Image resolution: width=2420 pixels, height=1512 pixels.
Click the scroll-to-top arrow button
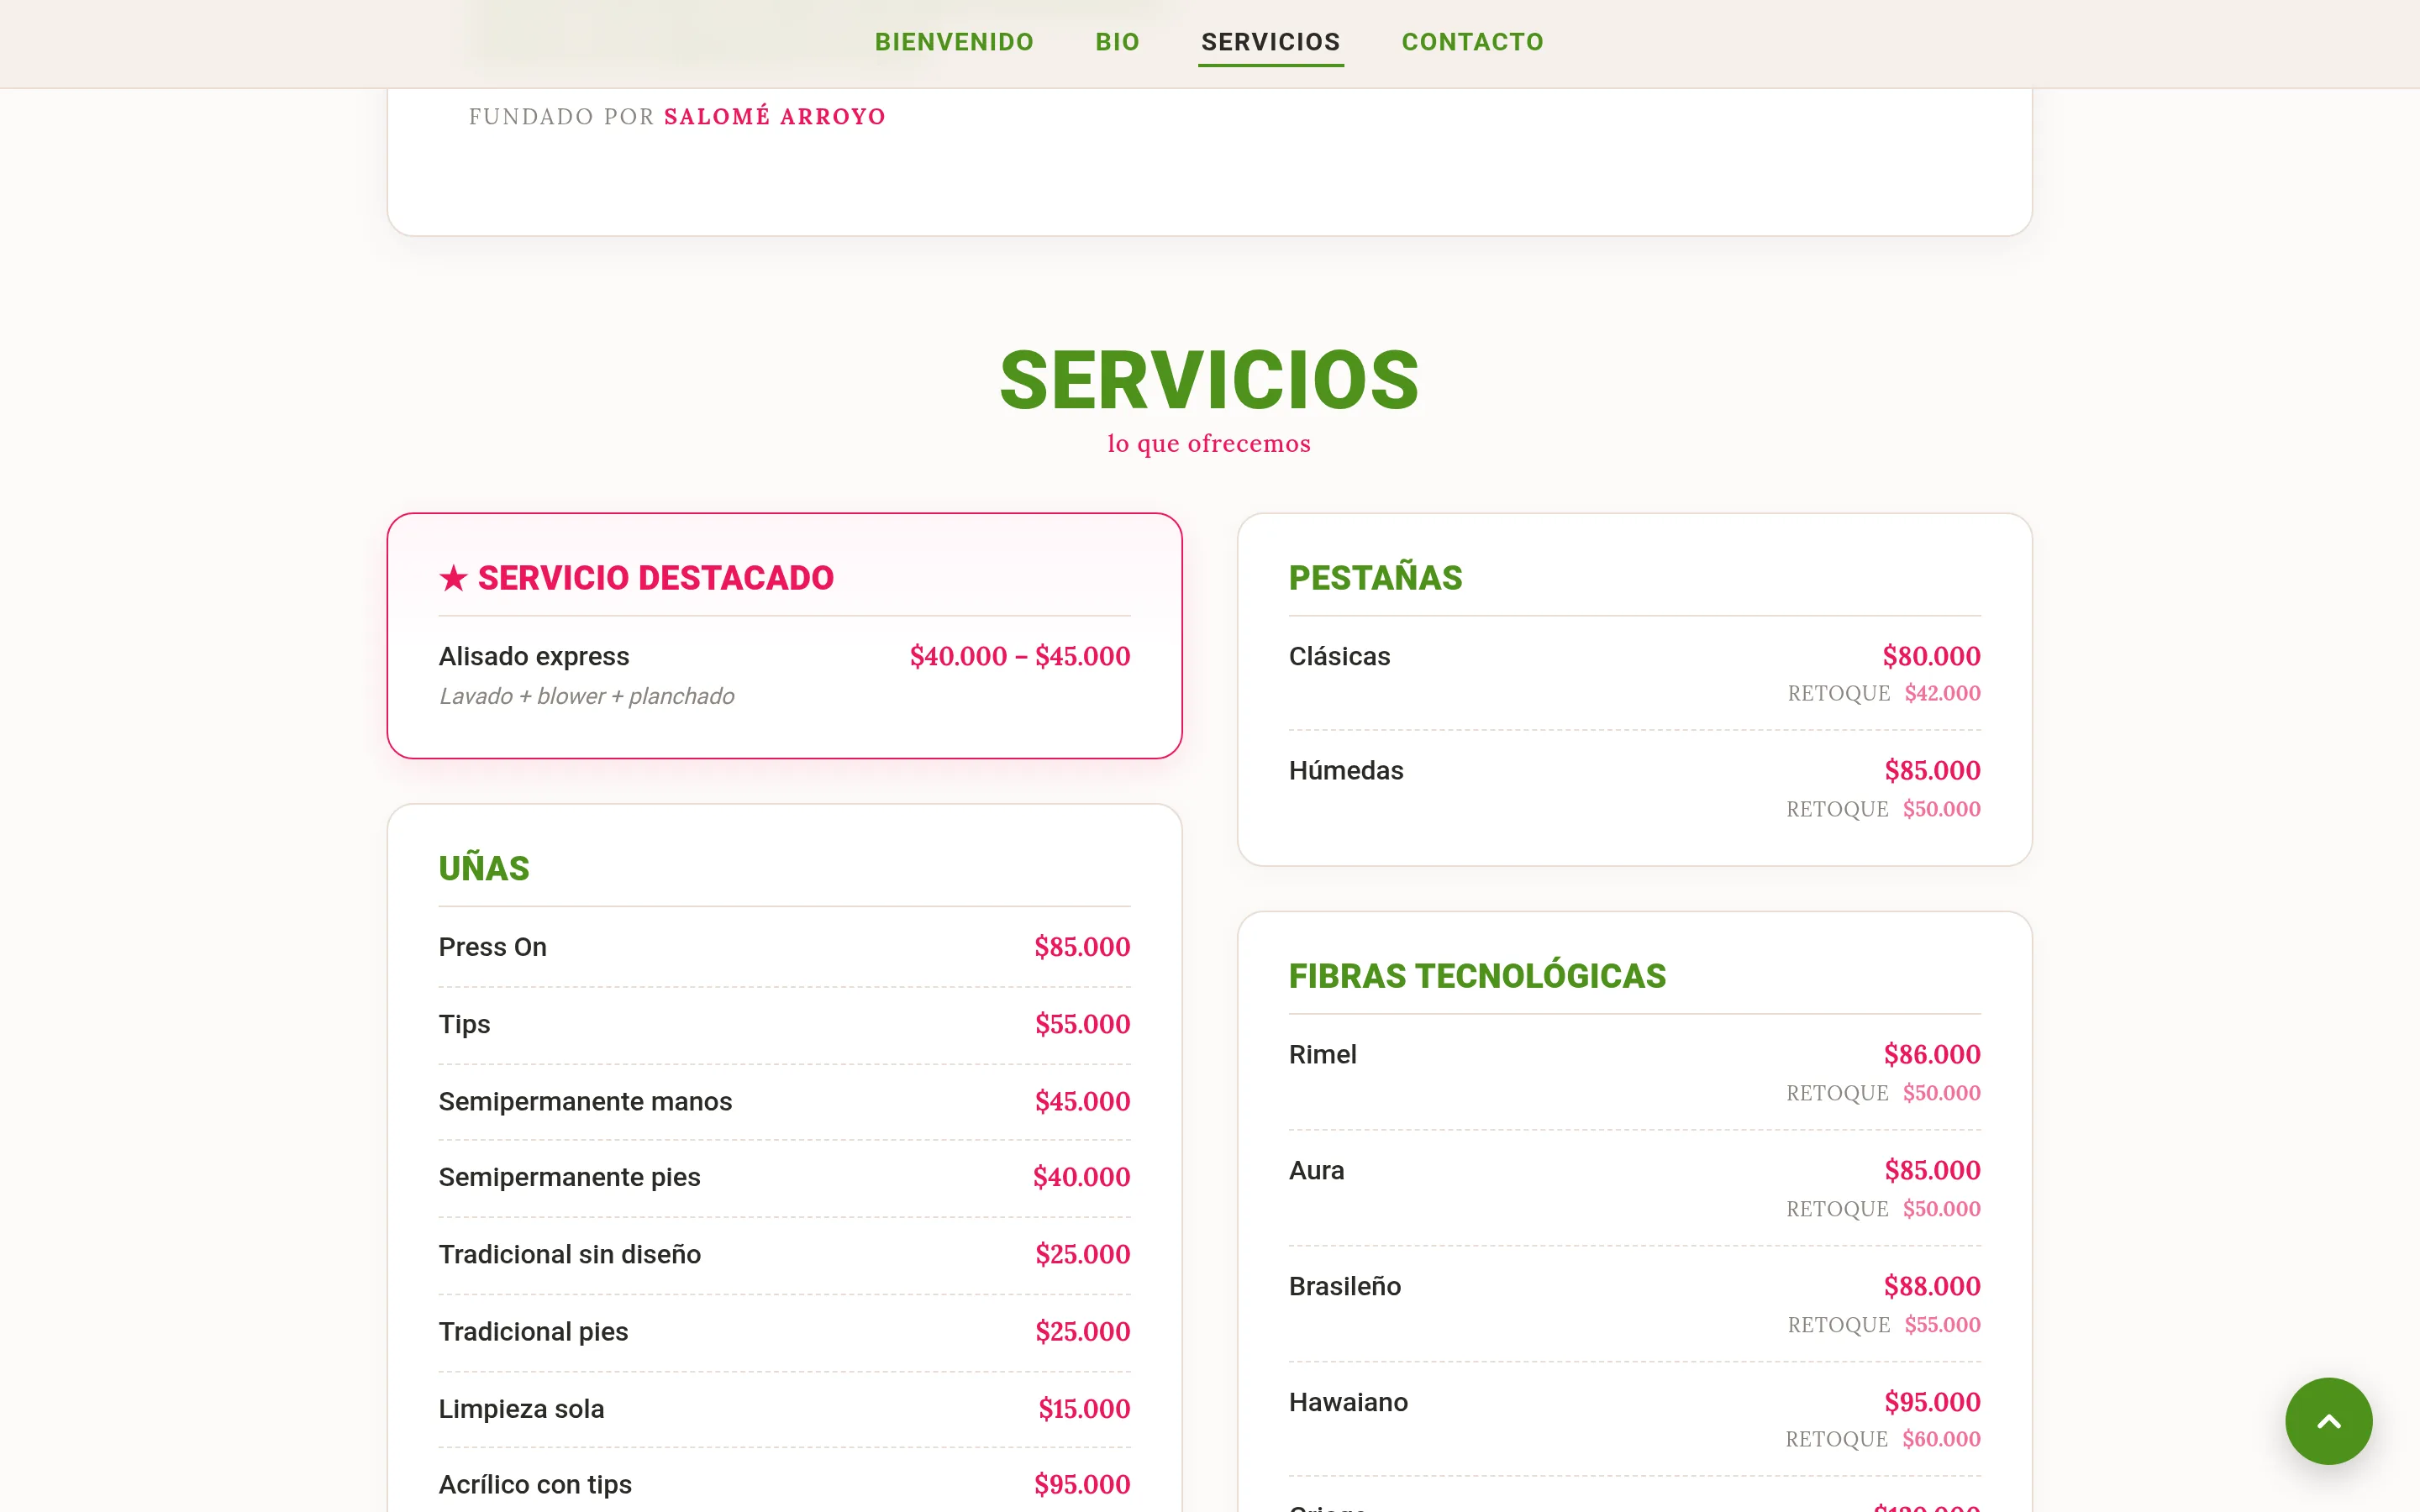2328,1421
